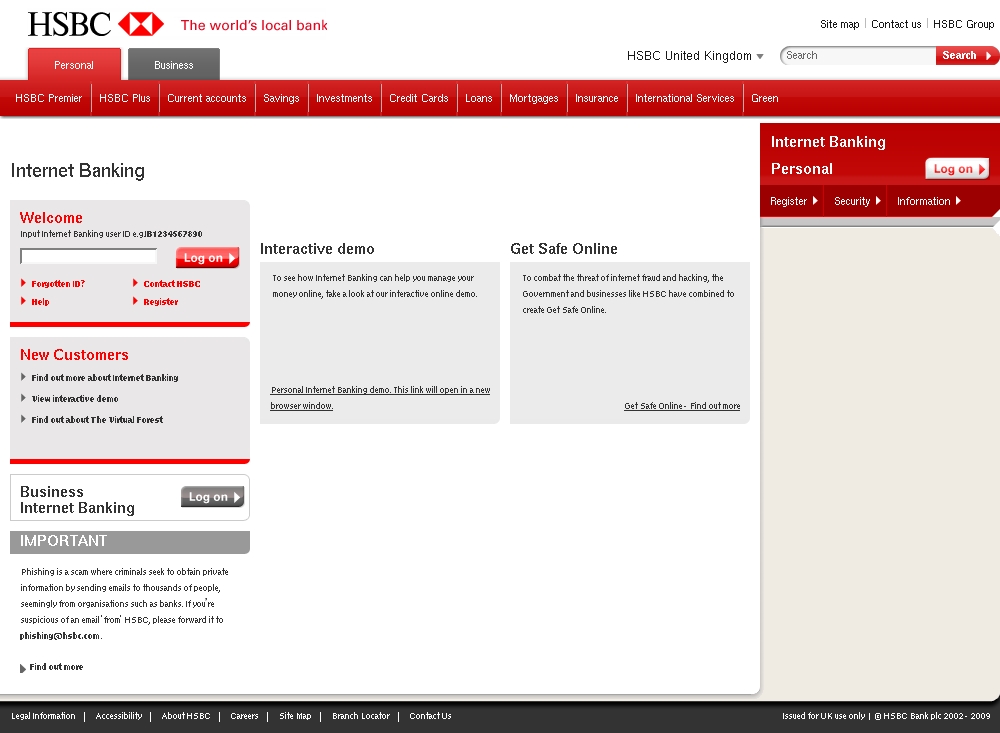Image resolution: width=1000 pixels, height=733 pixels.
Task: Open the Get Safe Online - Find out more link
Action: [682, 406]
